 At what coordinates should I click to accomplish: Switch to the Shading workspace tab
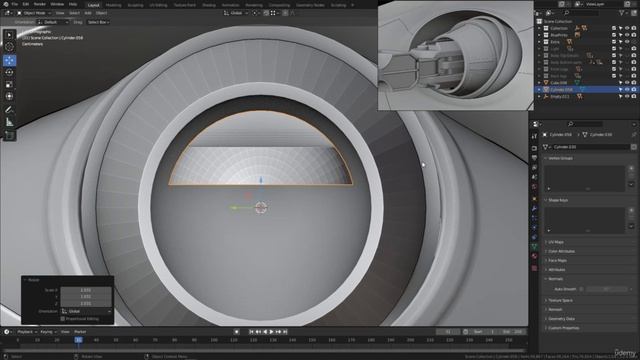(x=209, y=5)
